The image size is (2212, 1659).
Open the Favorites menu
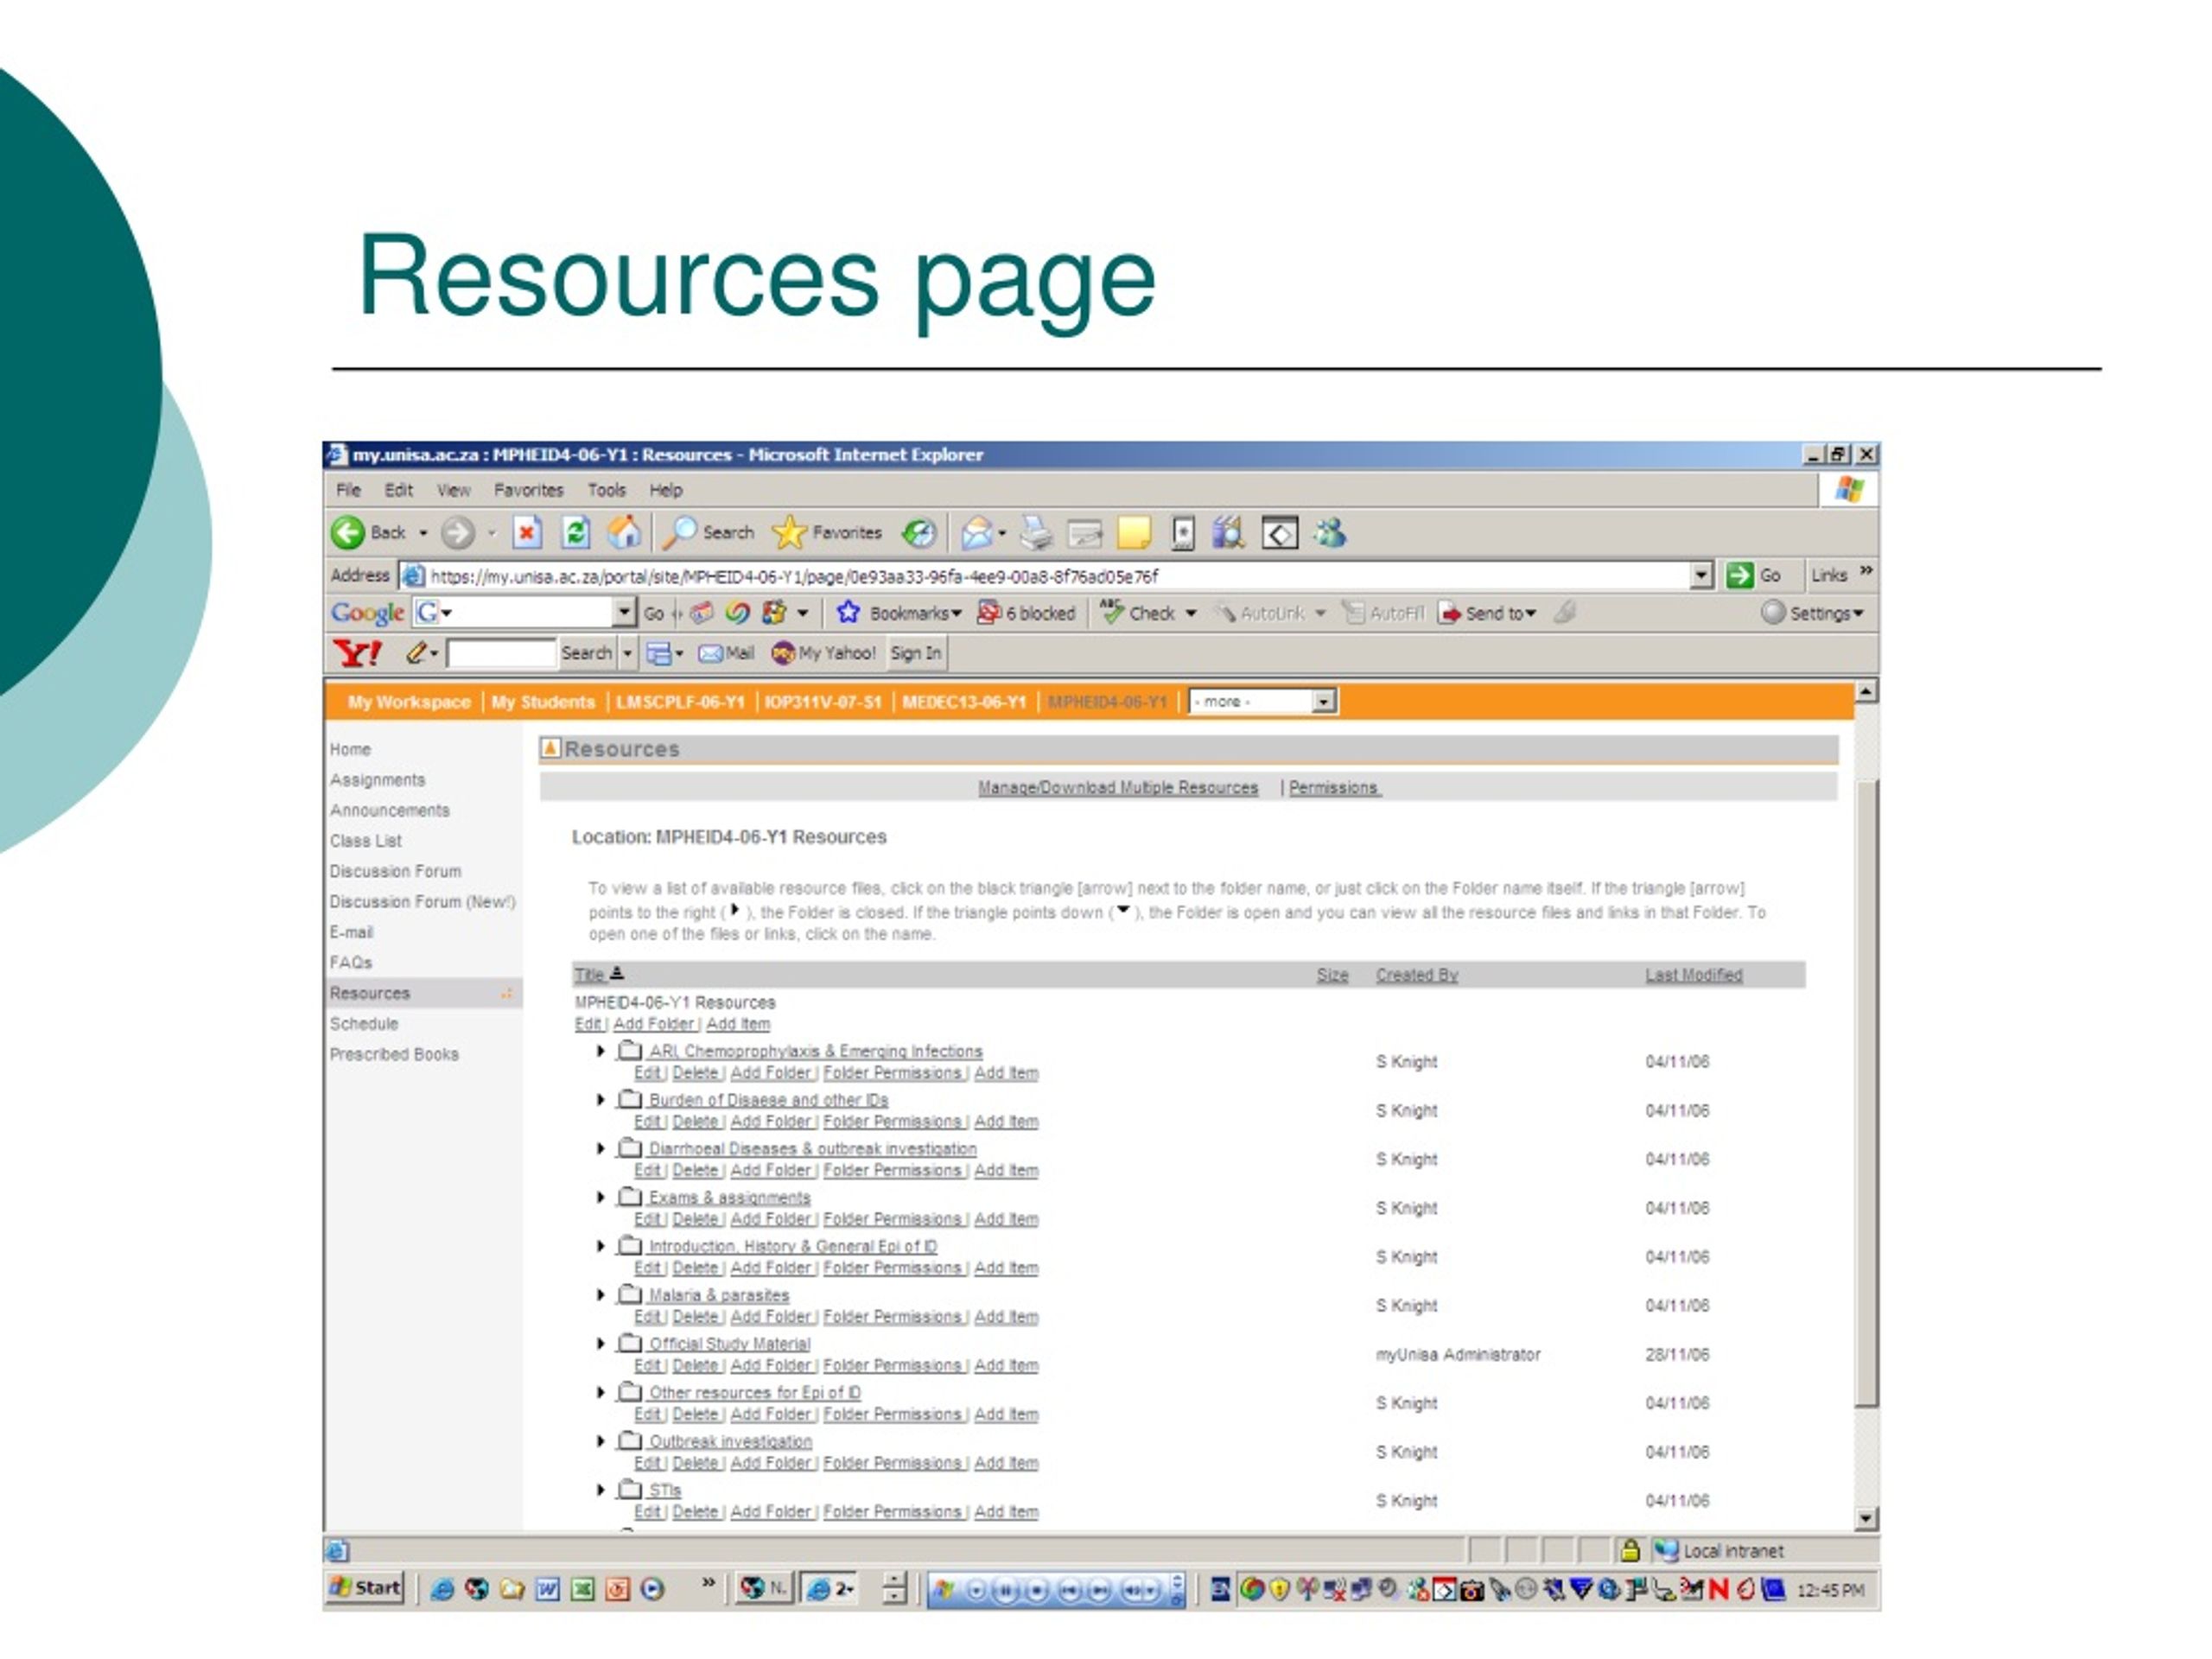coord(528,490)
